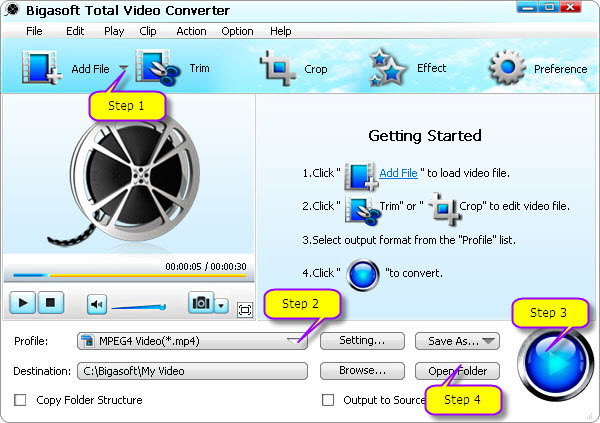600x423 pixels.
Task: Open the Play menu
Action: click(x=114, y=31)
